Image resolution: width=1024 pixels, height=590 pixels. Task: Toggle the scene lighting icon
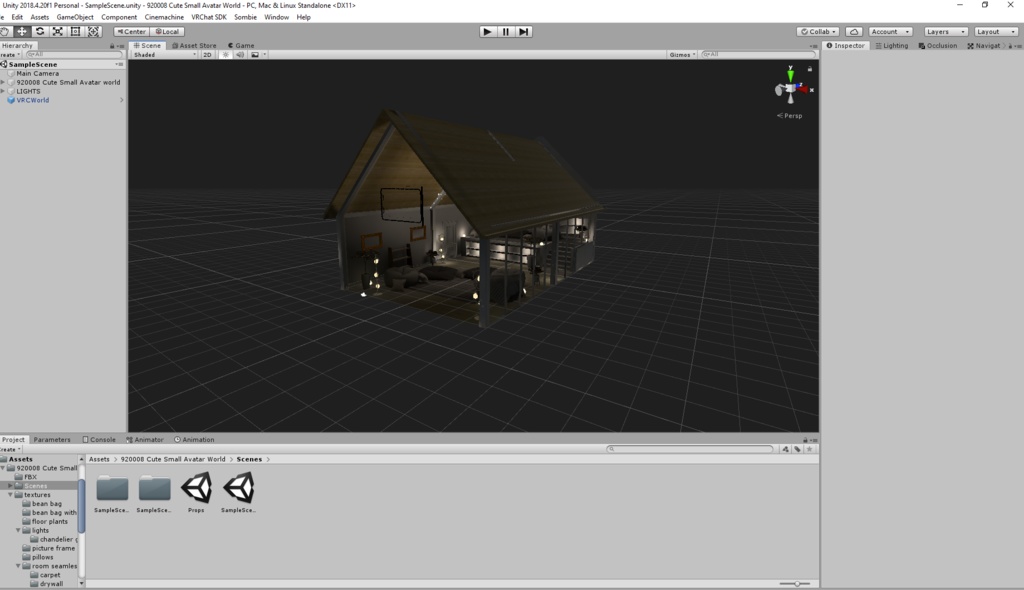tap(226, 55)
